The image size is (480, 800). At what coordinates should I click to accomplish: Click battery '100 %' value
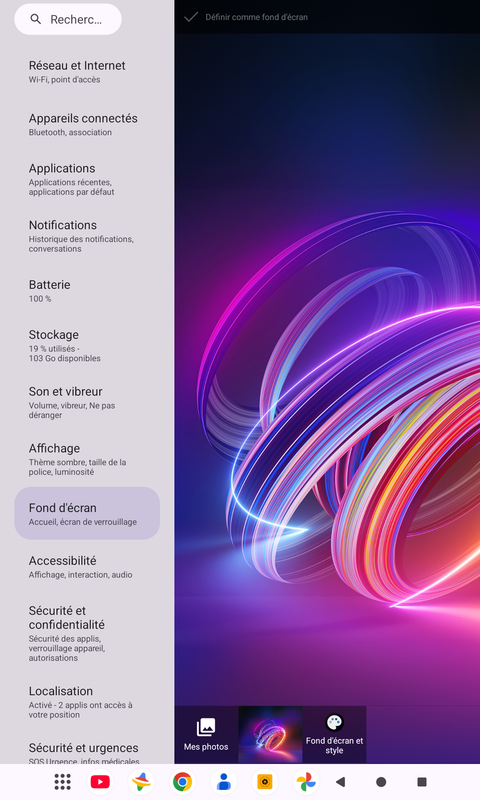pos(40,298)
